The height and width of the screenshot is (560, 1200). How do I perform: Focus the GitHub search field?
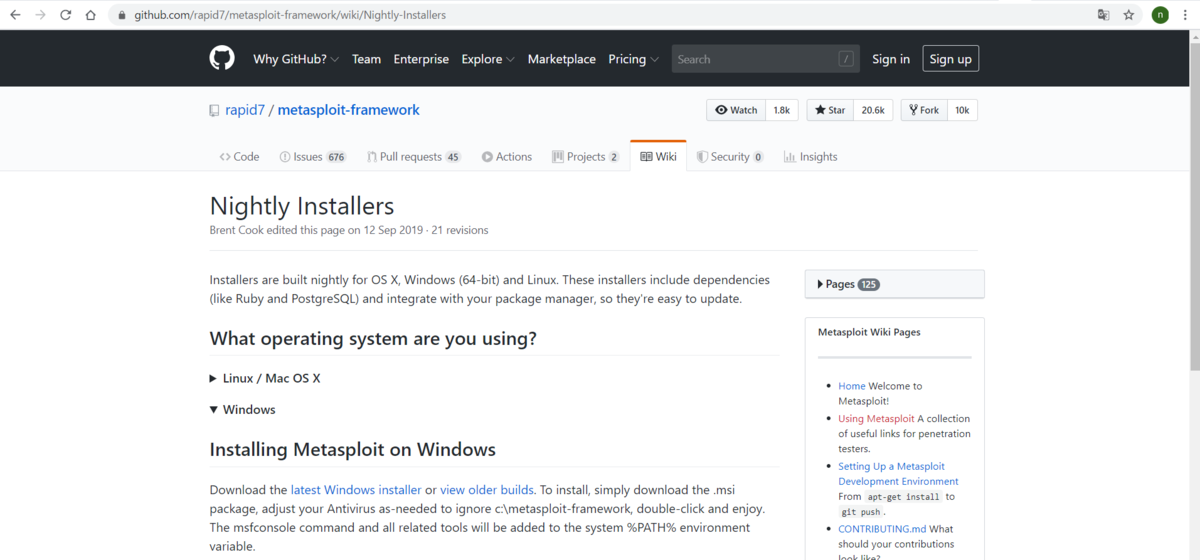coord(765,59)
